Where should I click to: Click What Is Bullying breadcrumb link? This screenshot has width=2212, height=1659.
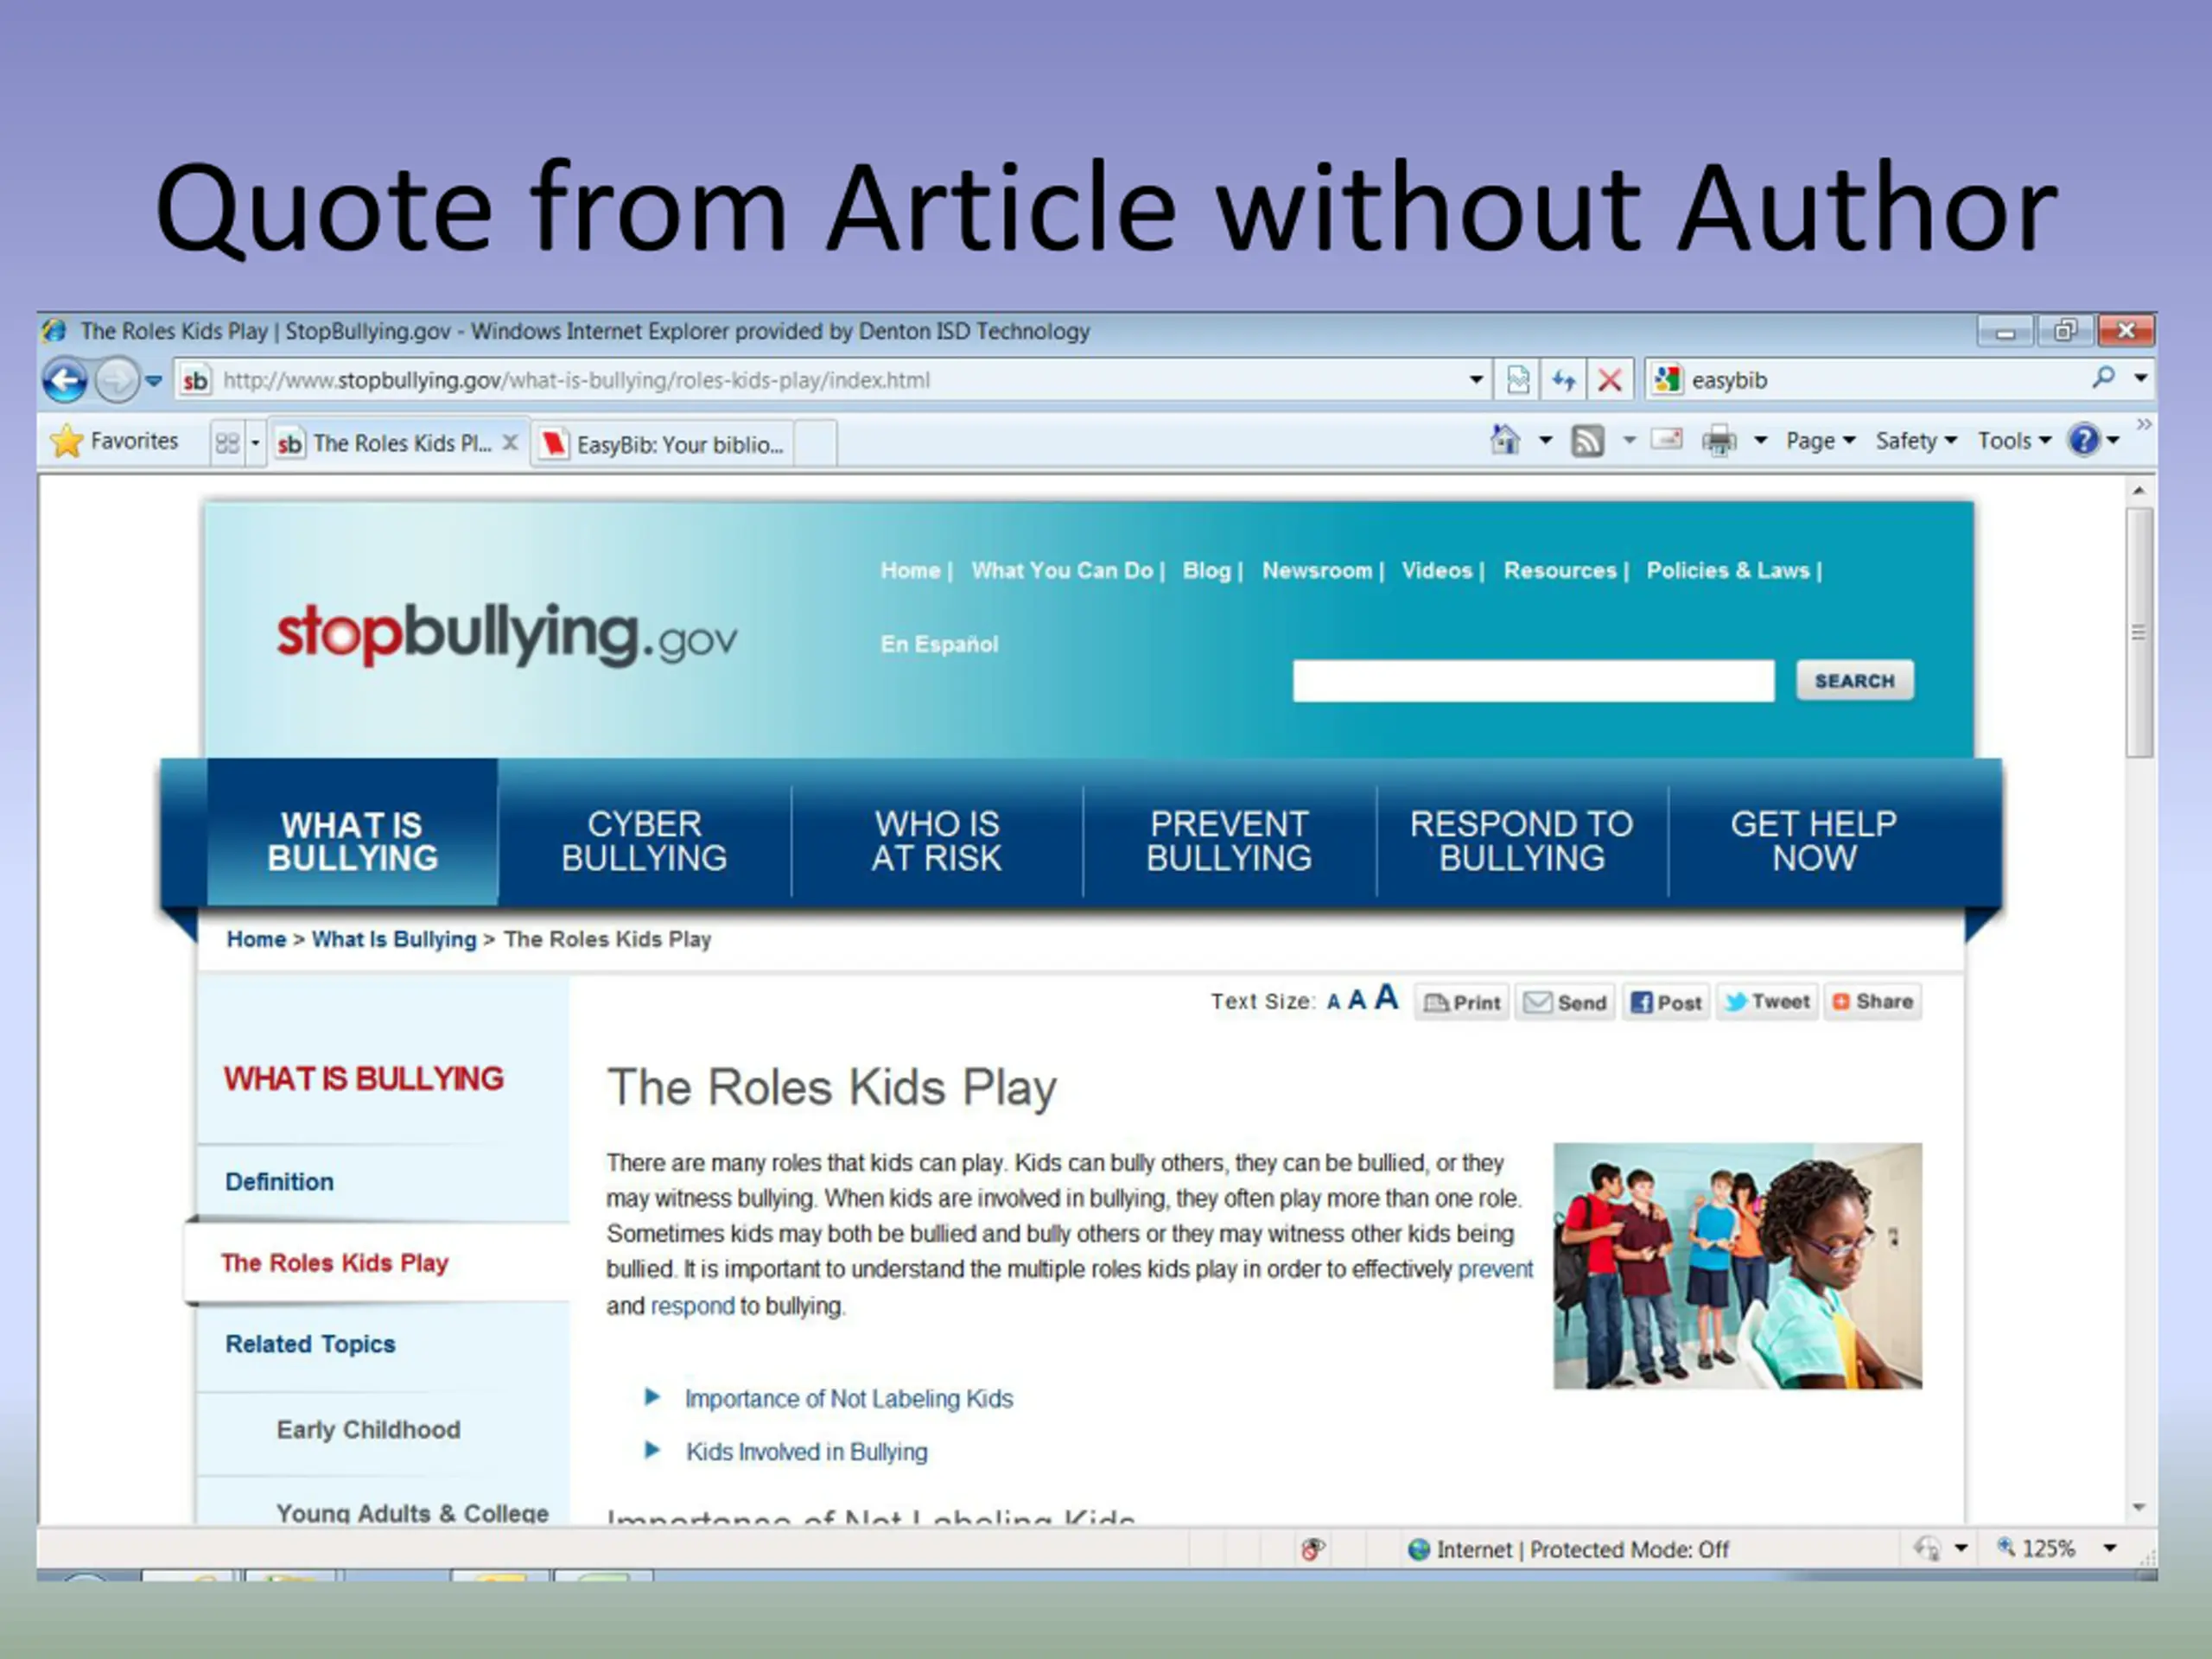click(x=394, y=939)
